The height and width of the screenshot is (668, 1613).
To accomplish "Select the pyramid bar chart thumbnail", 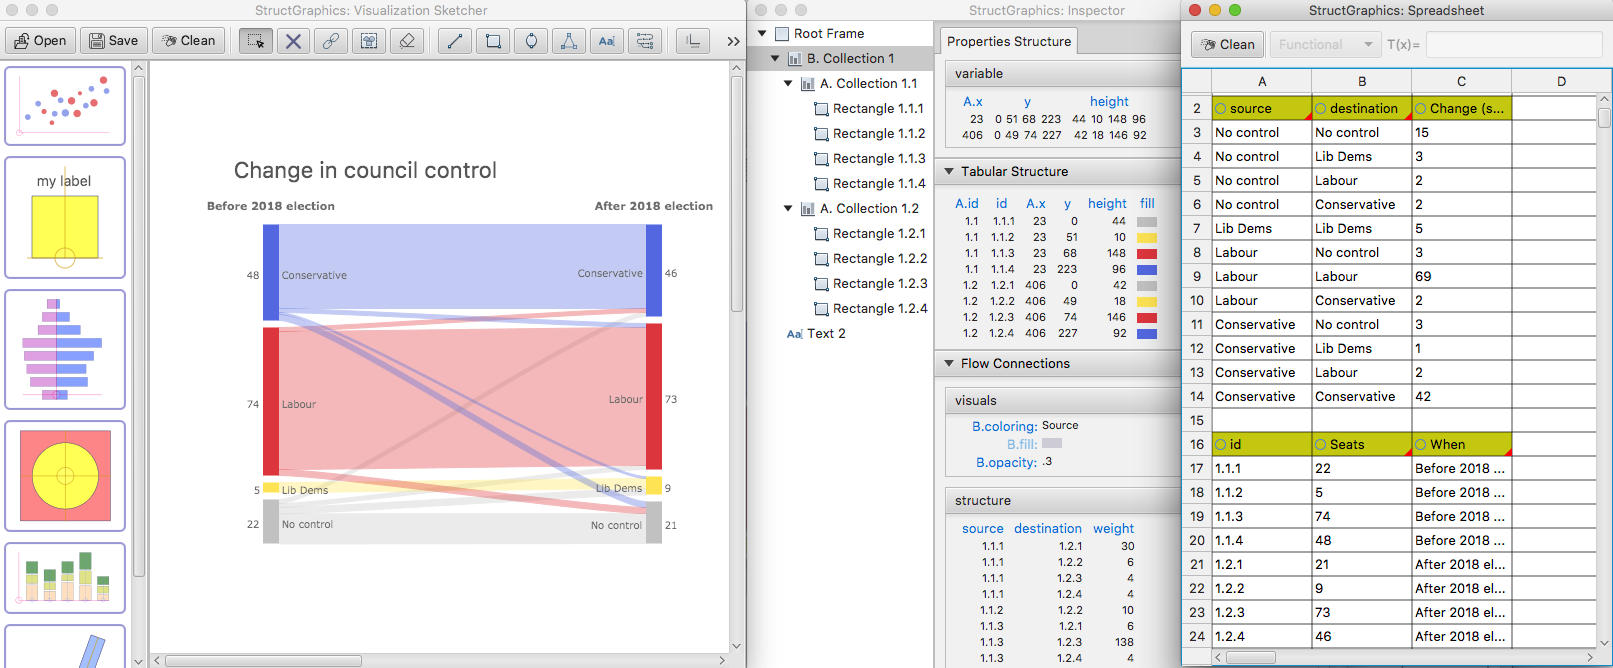I will (x=65, y=349).
